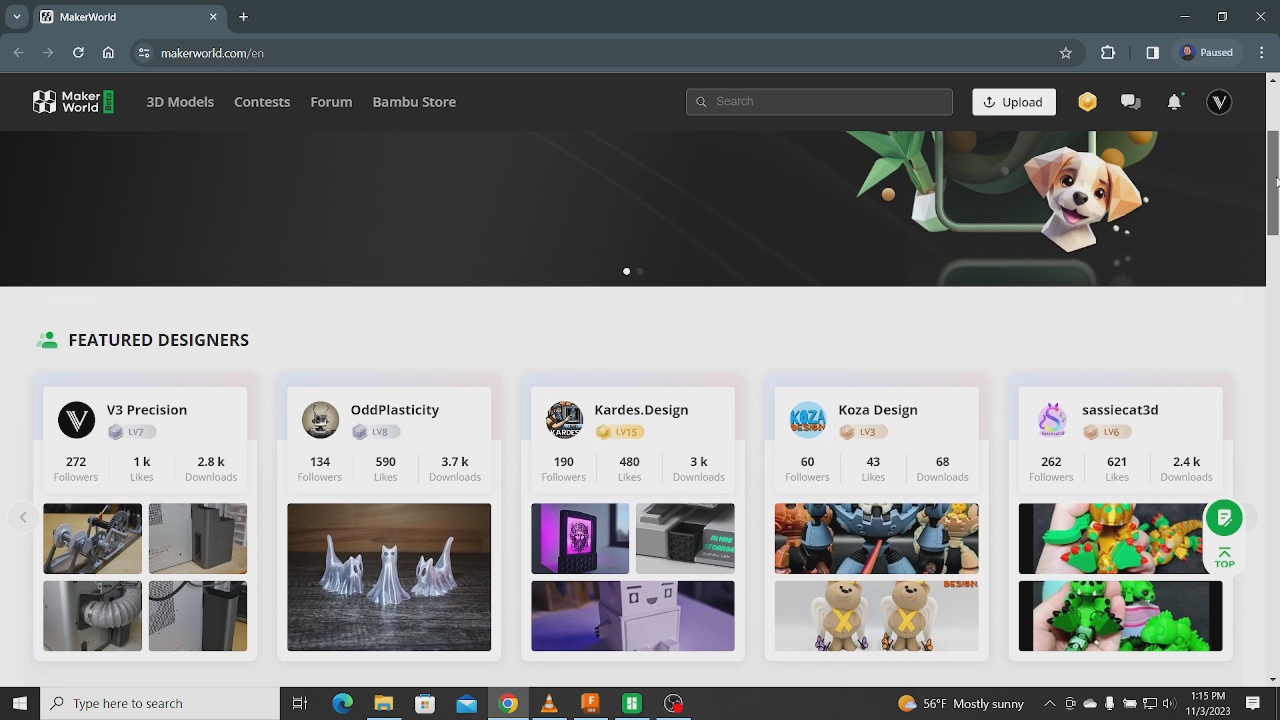Open sassiecat3d's green dragons thumbnail
This screenshot has width=1280, height=720.
1120,616
